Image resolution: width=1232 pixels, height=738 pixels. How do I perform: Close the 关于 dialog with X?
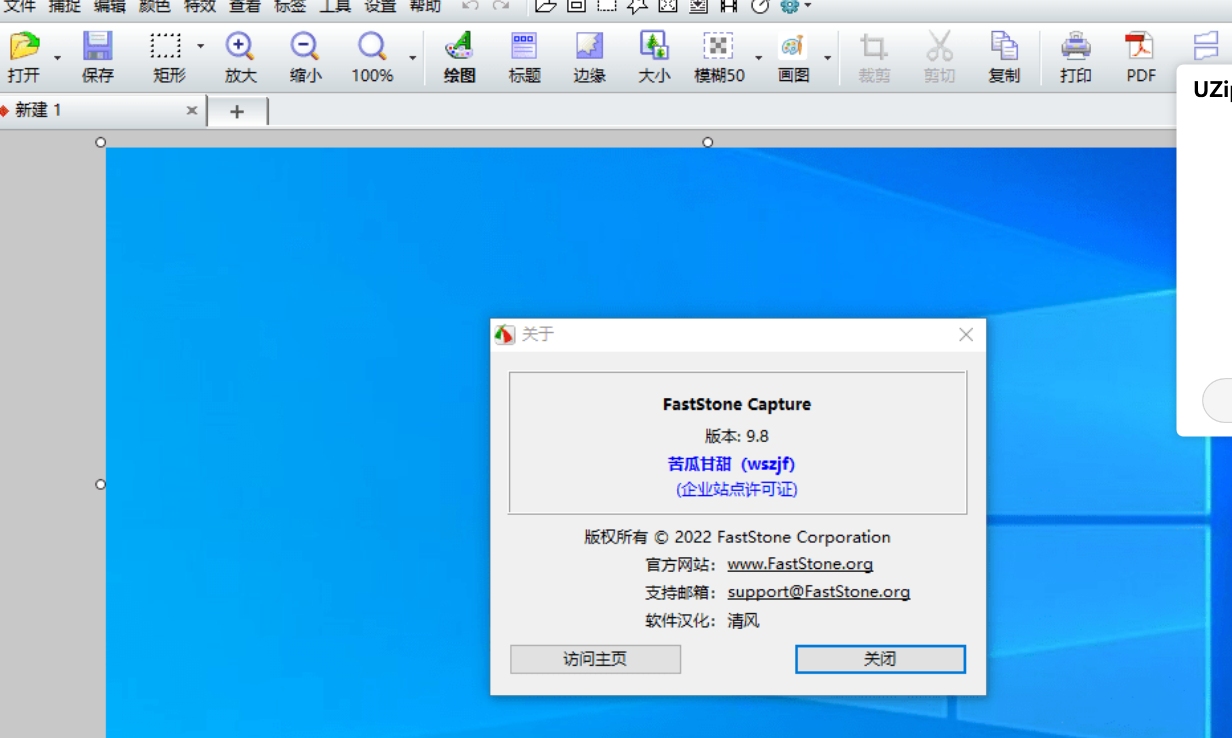pos(965,335)
